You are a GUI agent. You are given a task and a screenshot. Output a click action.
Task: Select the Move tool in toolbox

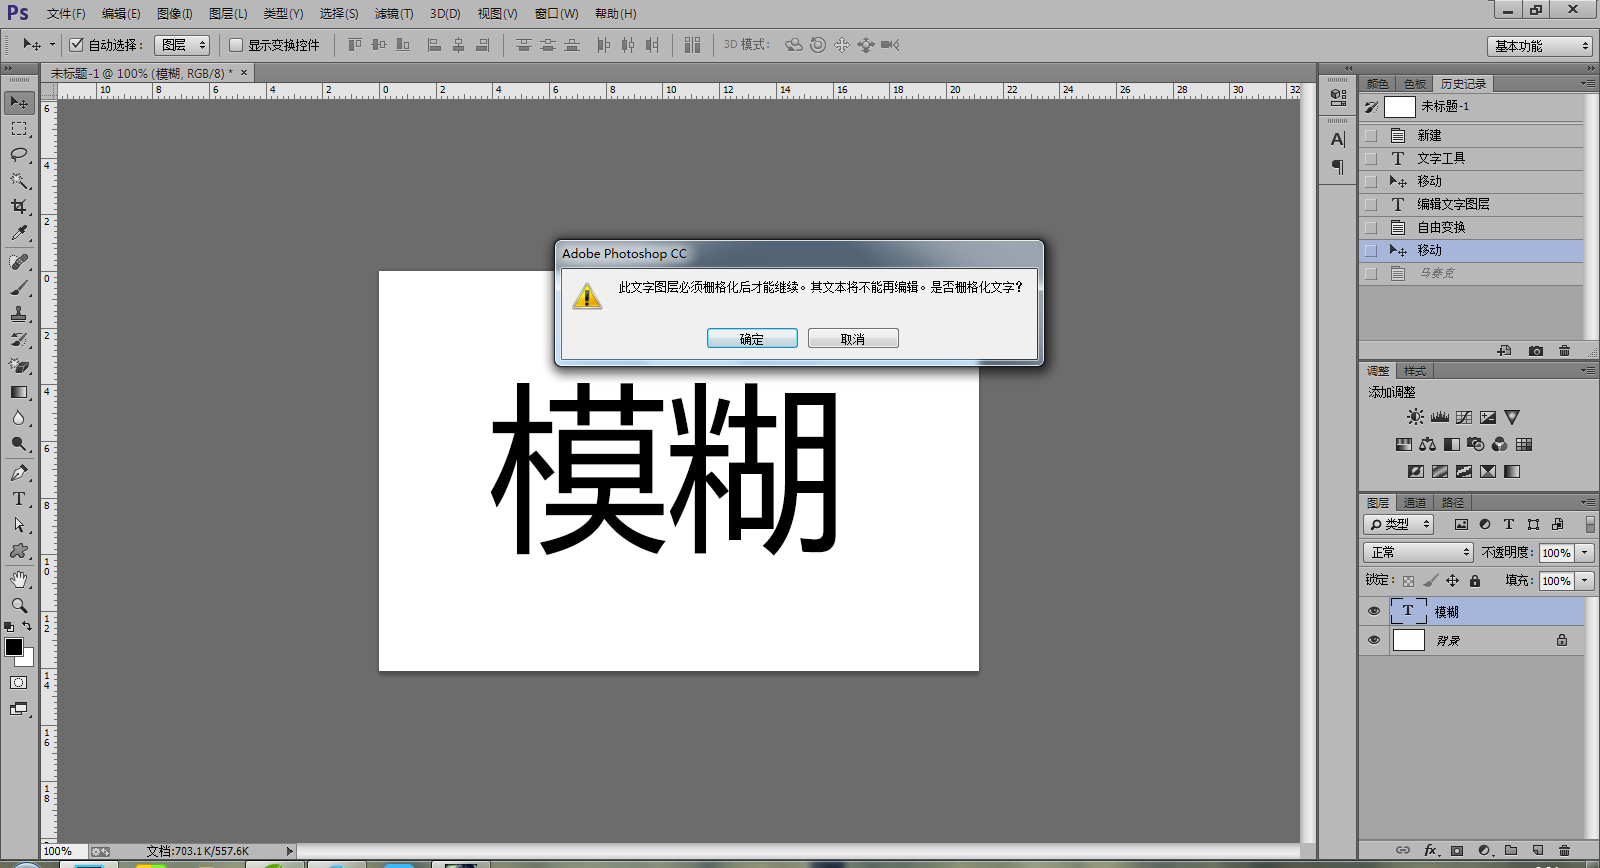point(19,102)
